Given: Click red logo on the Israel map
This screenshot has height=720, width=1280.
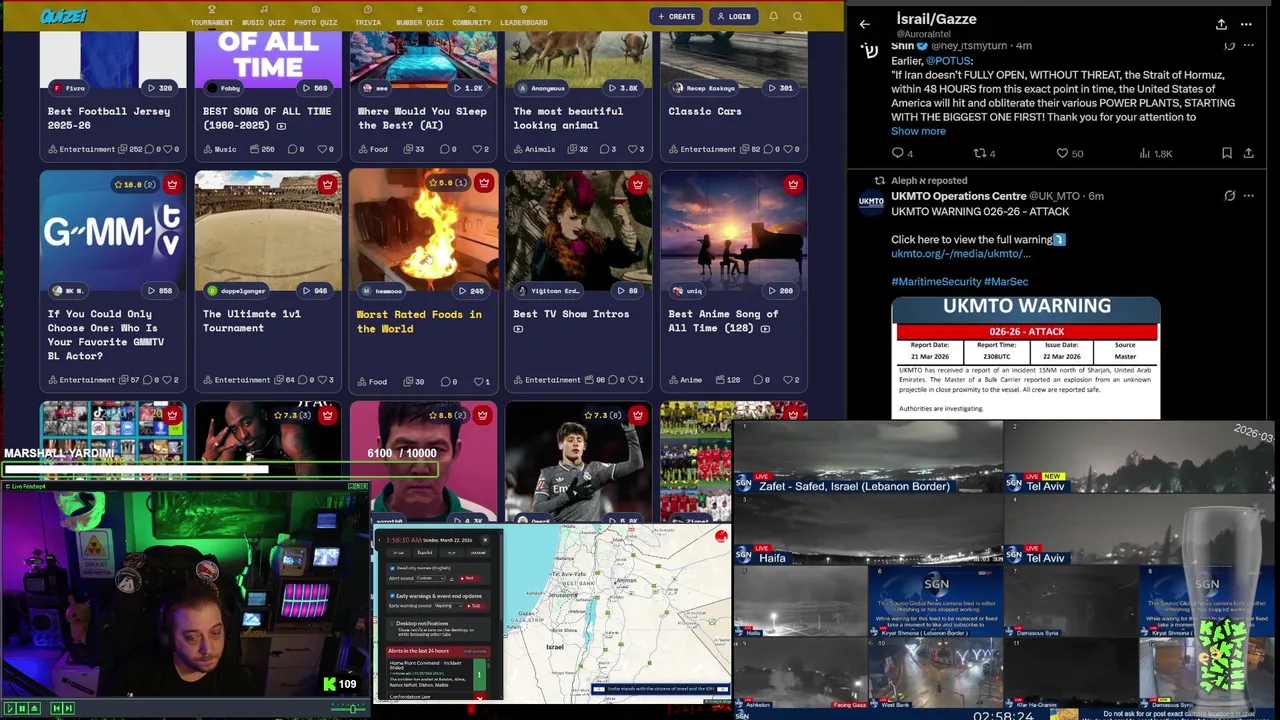Looking at the screenshot, I should coord(721,537).
